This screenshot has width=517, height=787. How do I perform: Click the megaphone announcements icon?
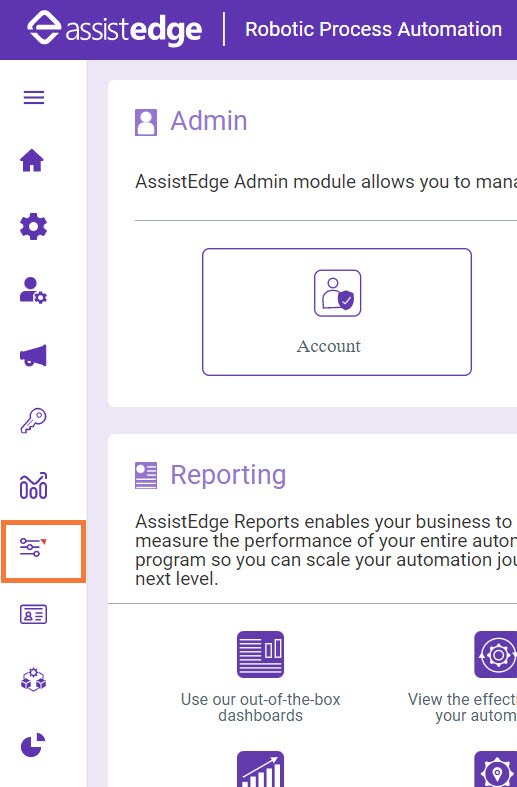(33, 355)
